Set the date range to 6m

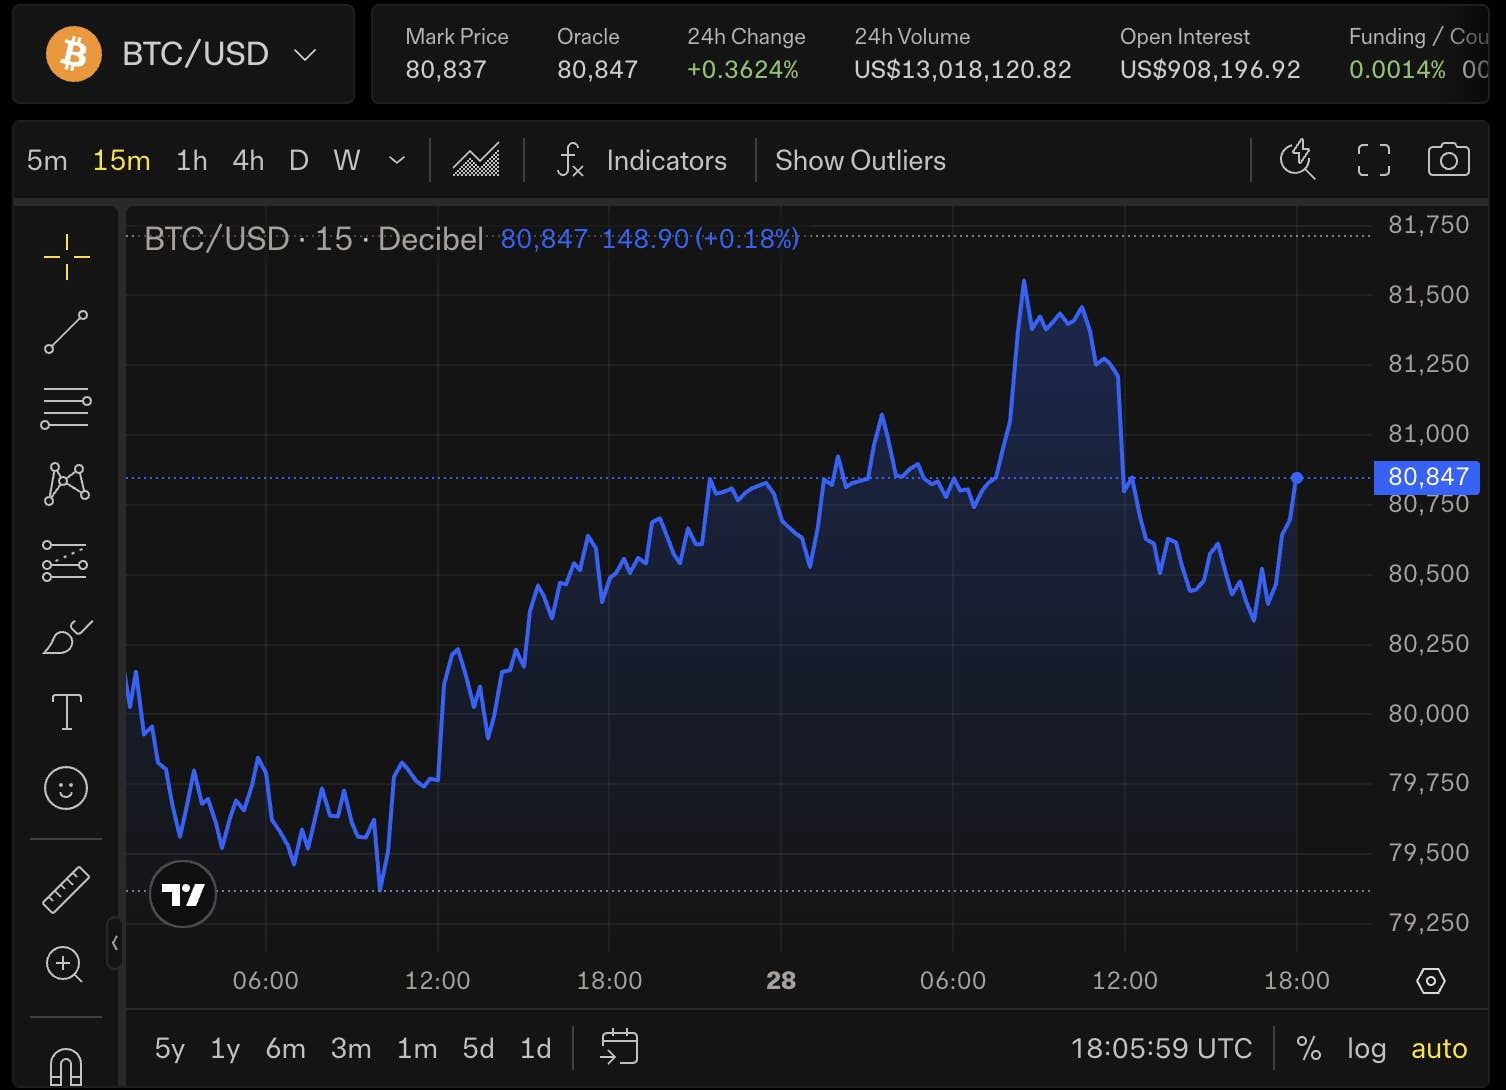(285, 1048)
